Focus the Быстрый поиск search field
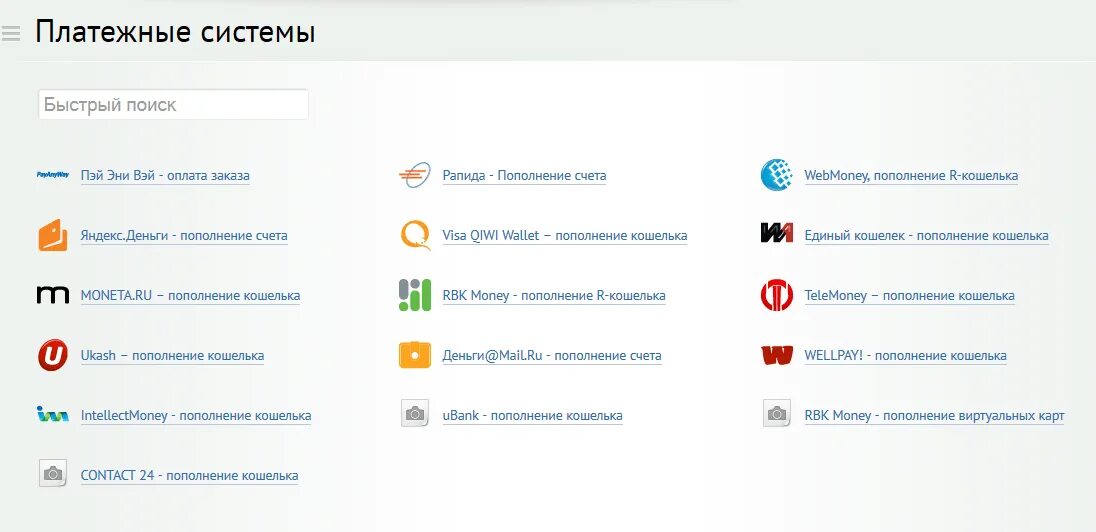Viewport: 1096px width, 532px height. 173,105
